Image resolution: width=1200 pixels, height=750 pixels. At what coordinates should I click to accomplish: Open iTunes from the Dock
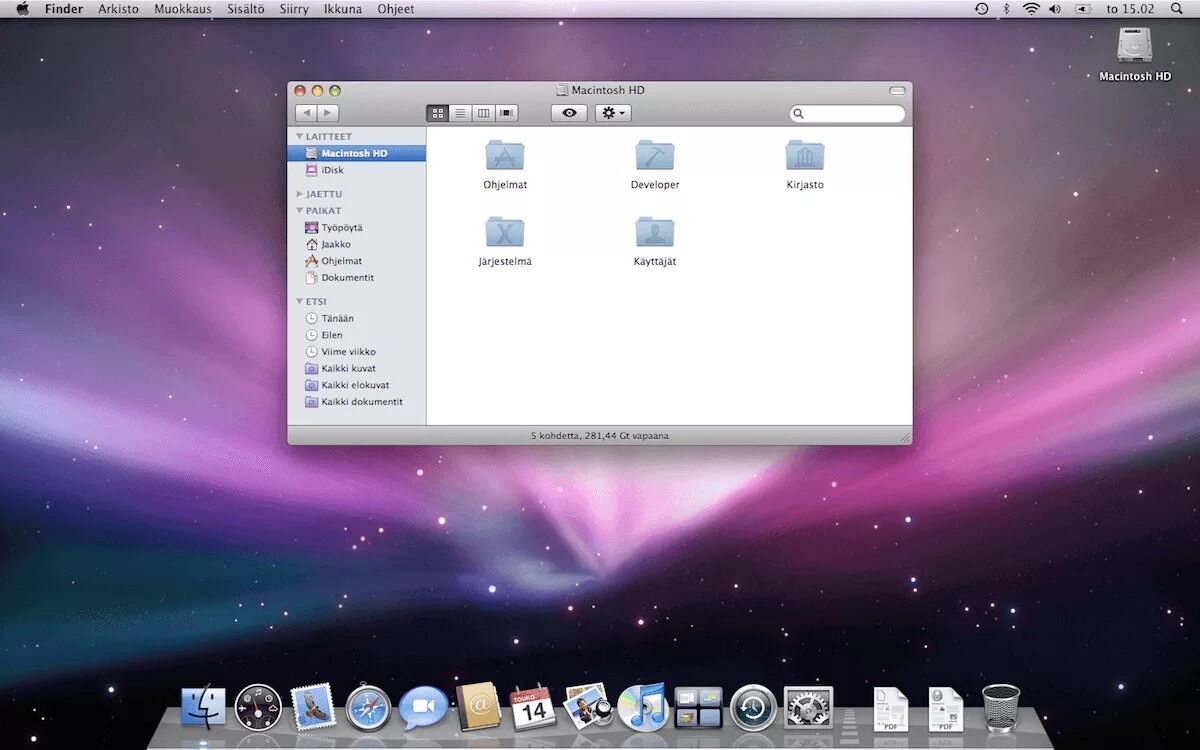pyautogui.click(x=642, y=707)
